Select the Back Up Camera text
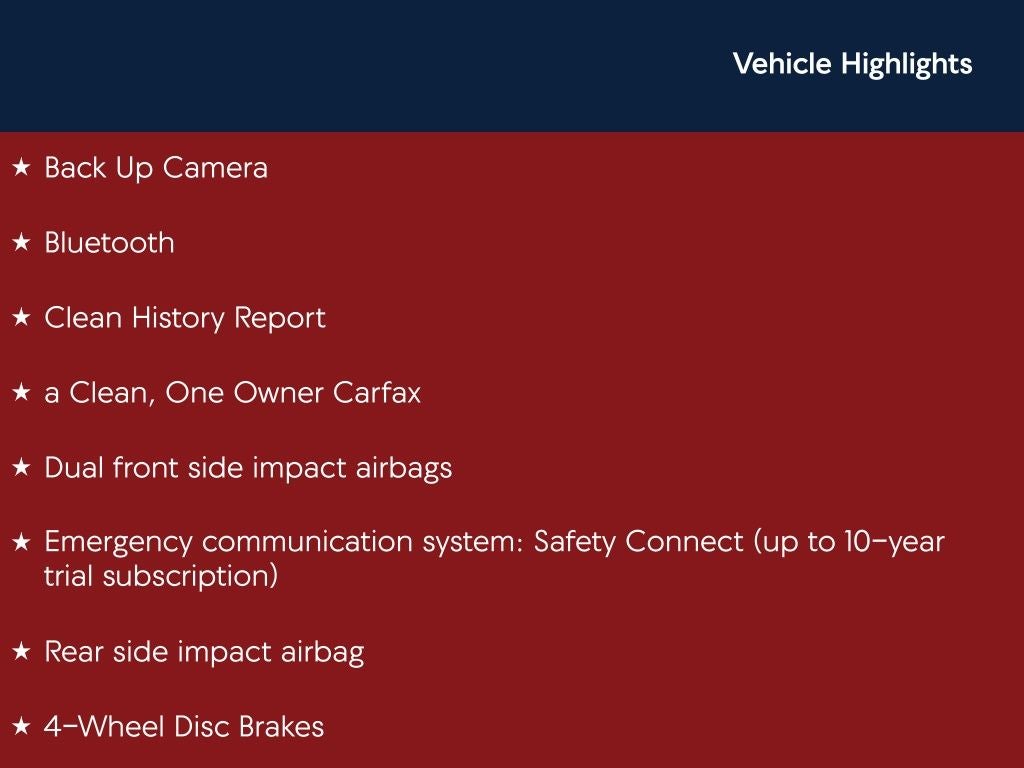1024x768 pixels. pyautogui.click(x=156, y=168)
